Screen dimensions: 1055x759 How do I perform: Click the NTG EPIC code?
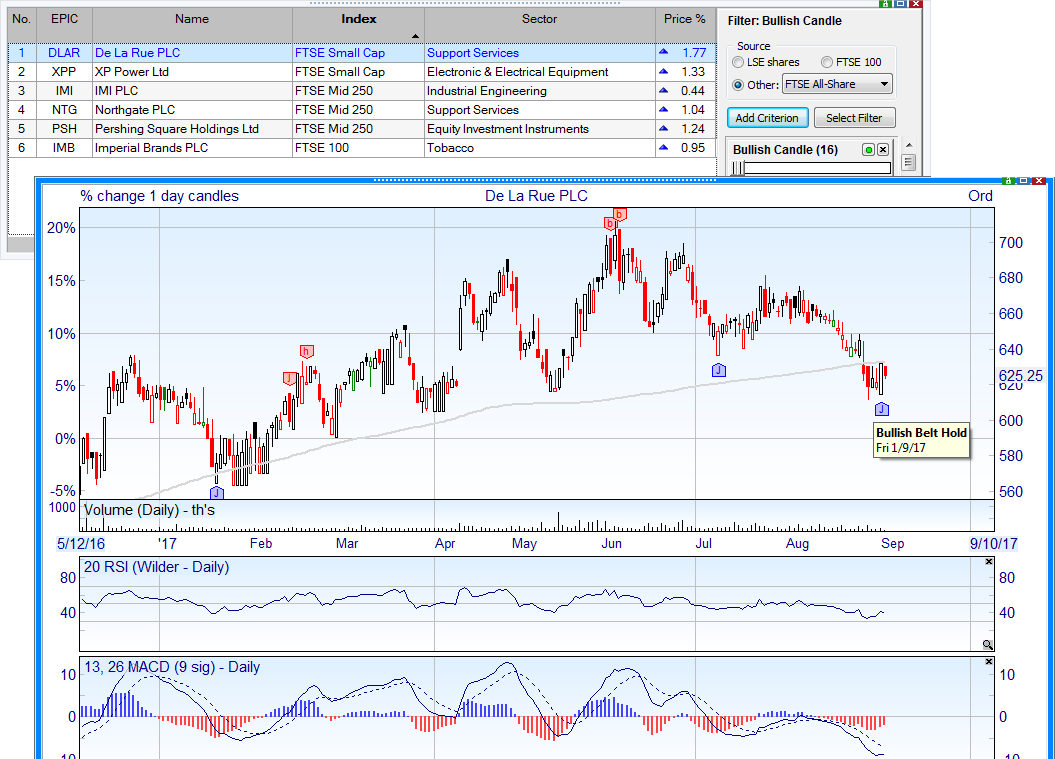65,110
